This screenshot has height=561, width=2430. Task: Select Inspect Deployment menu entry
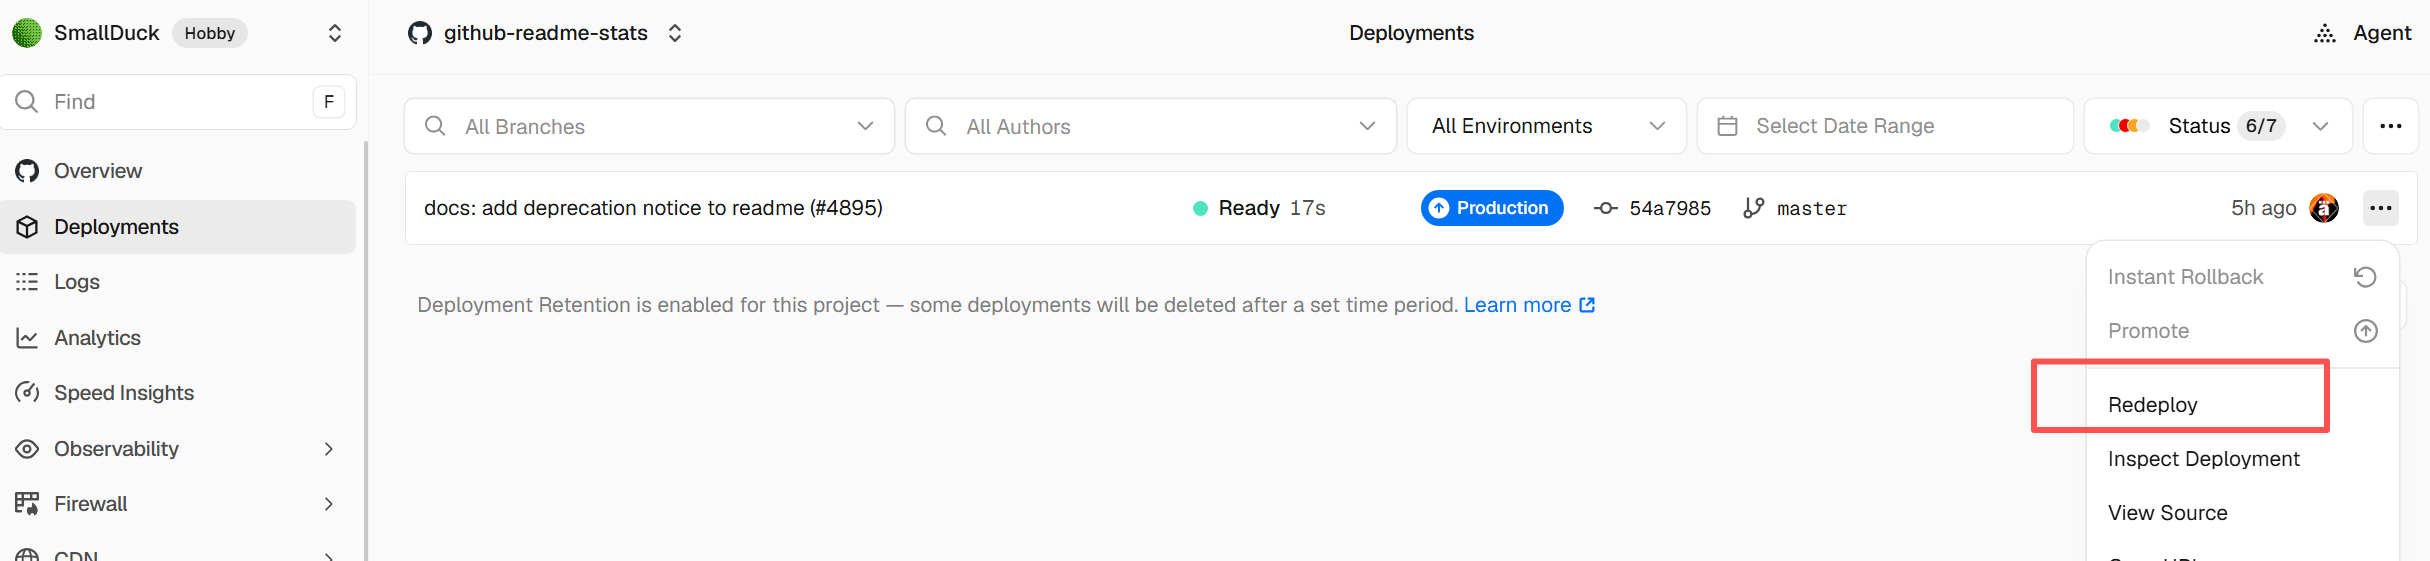point(2243,459)
